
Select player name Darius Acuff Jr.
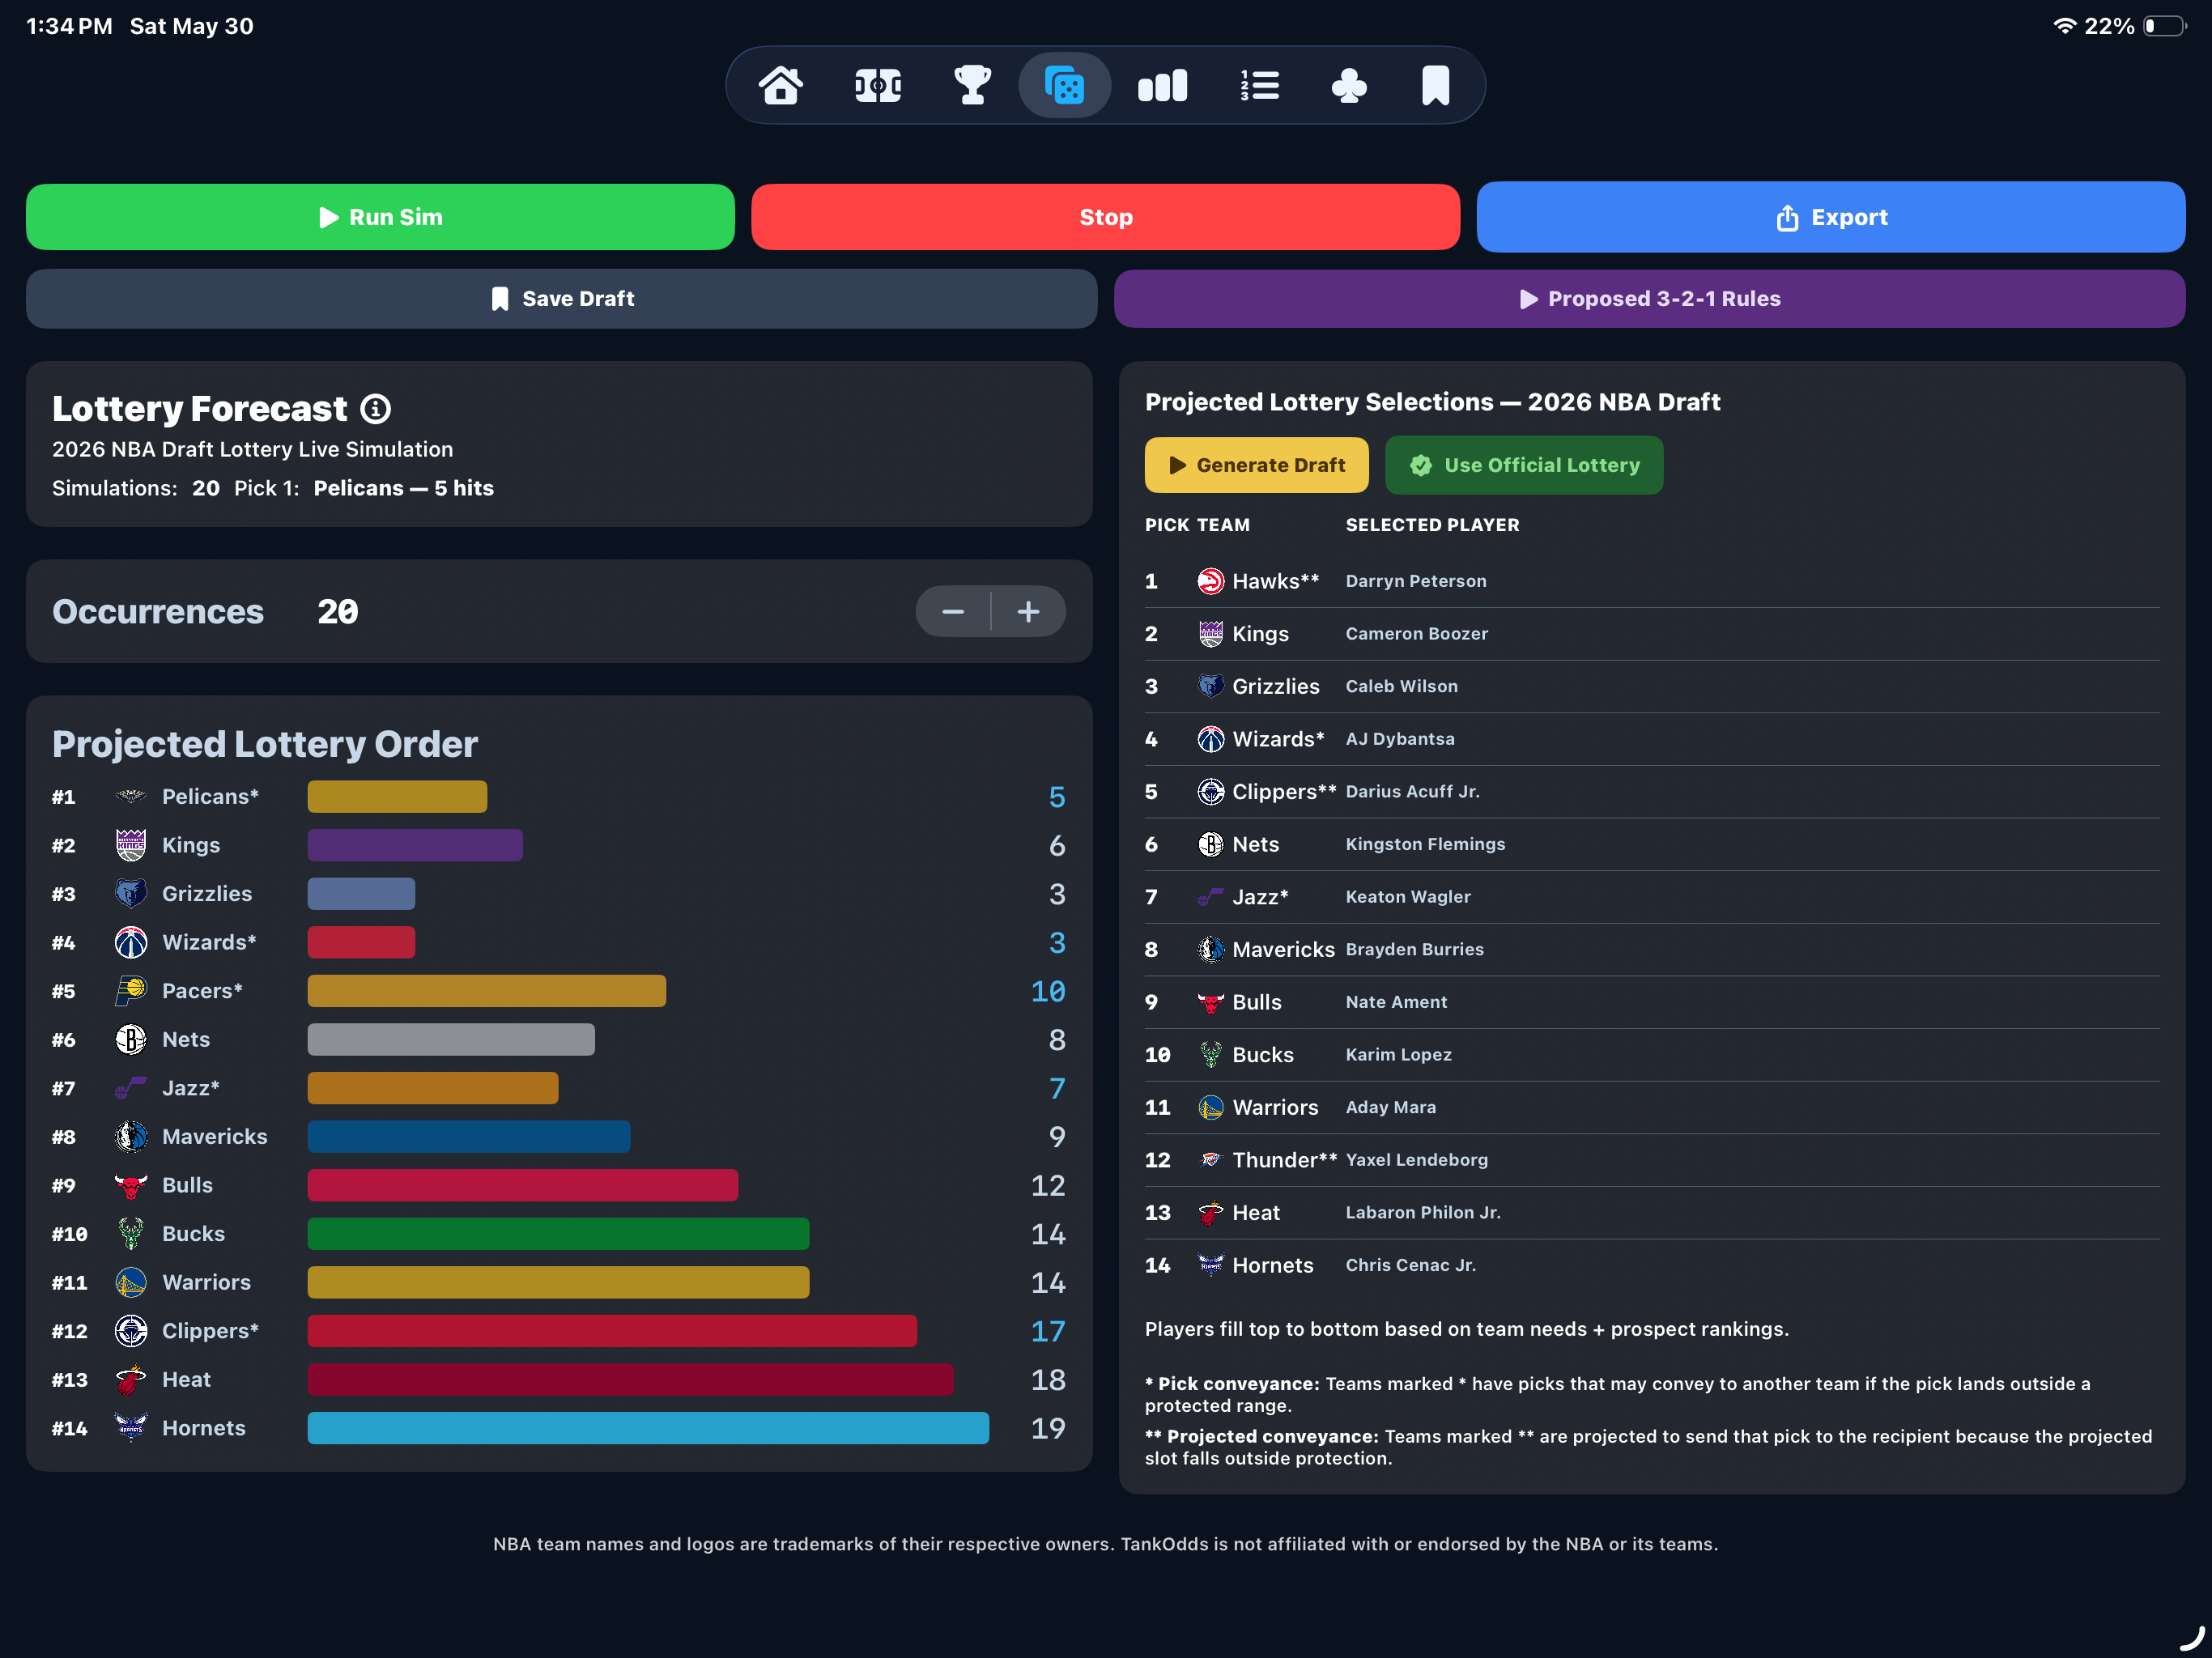coord(1412,791)
